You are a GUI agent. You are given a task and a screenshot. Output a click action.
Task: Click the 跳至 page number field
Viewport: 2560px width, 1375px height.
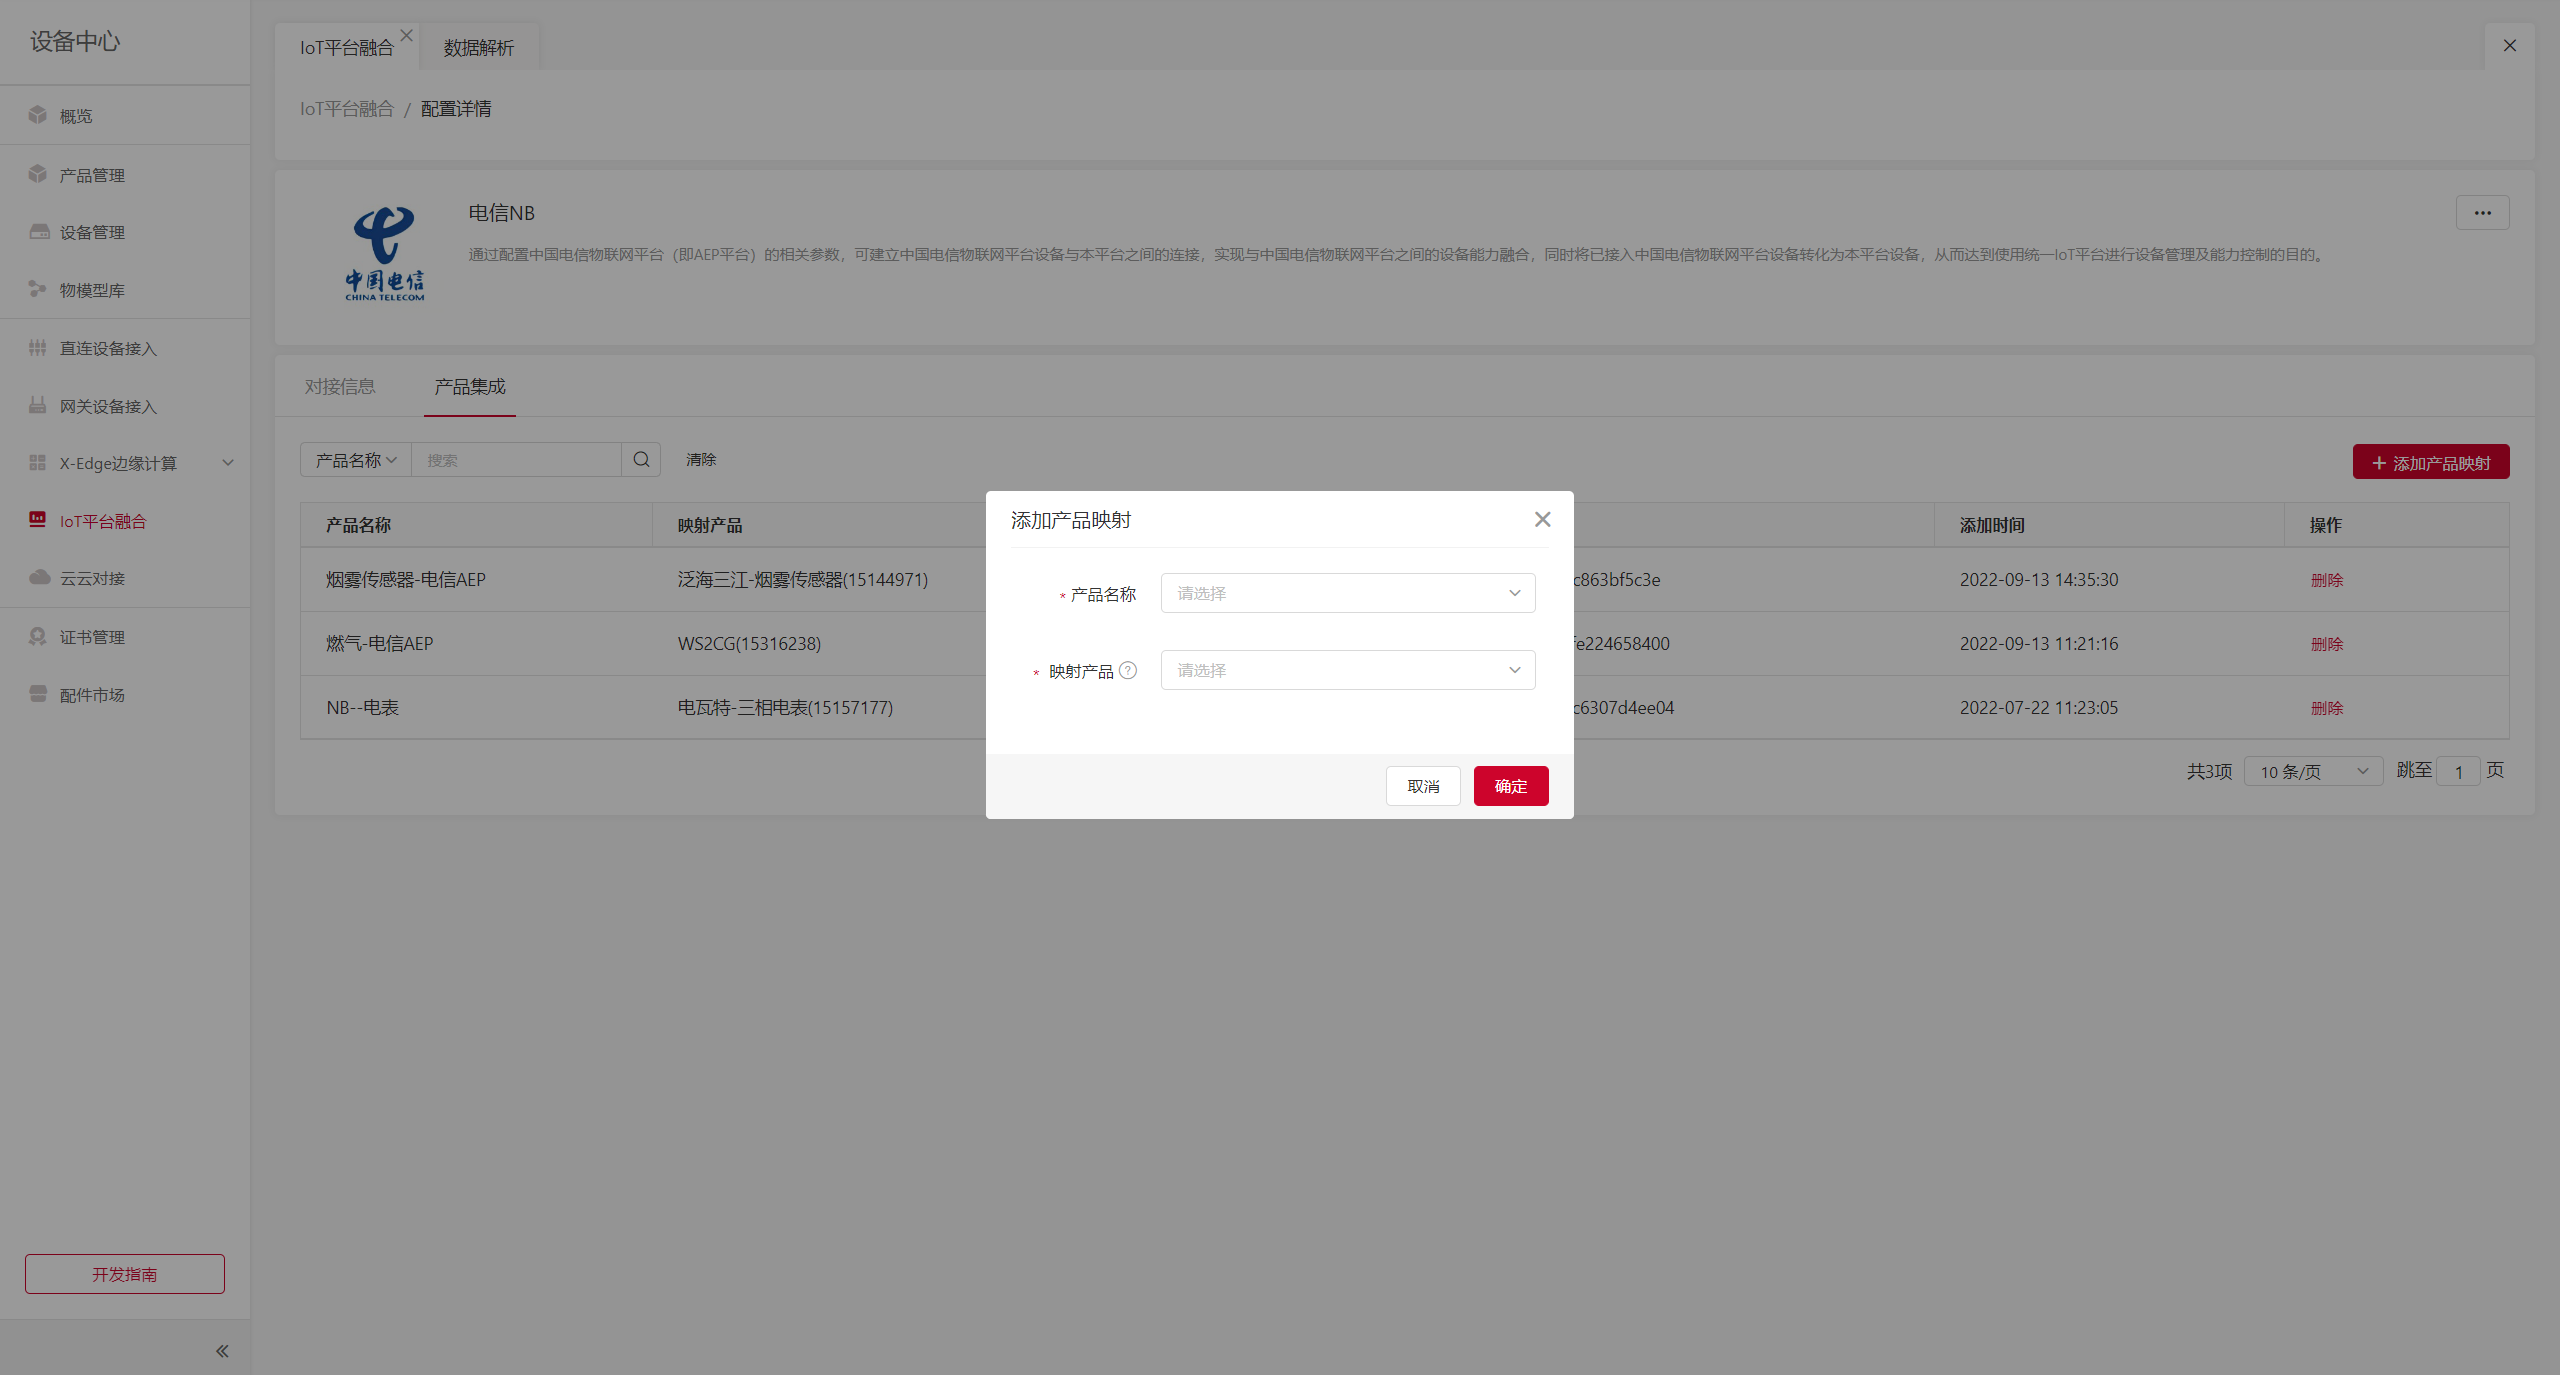2458,771
